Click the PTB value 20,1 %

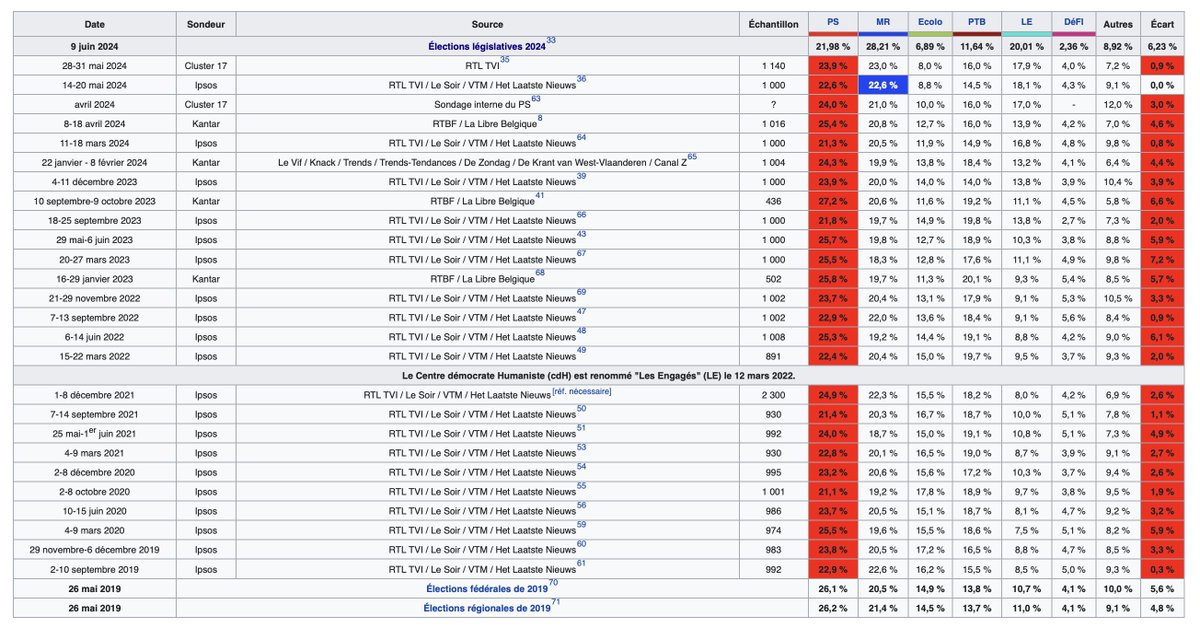[977, 279]
